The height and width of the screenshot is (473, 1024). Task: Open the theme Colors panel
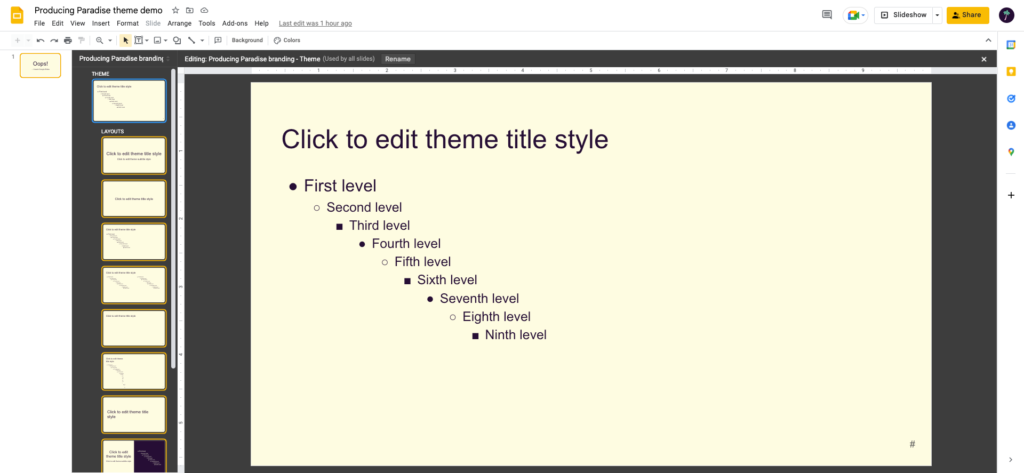tap(287, 41)
